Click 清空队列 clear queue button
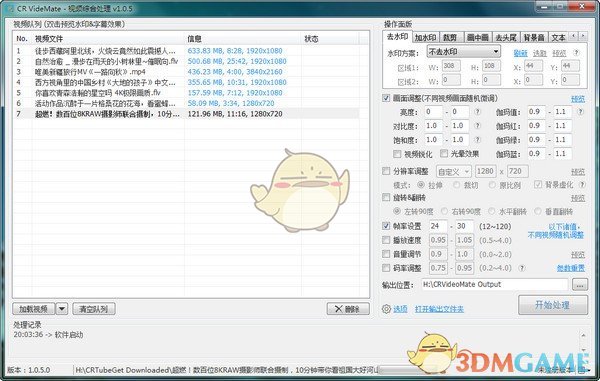Screen dimensions: 600x381 click(x=94, y=309)
